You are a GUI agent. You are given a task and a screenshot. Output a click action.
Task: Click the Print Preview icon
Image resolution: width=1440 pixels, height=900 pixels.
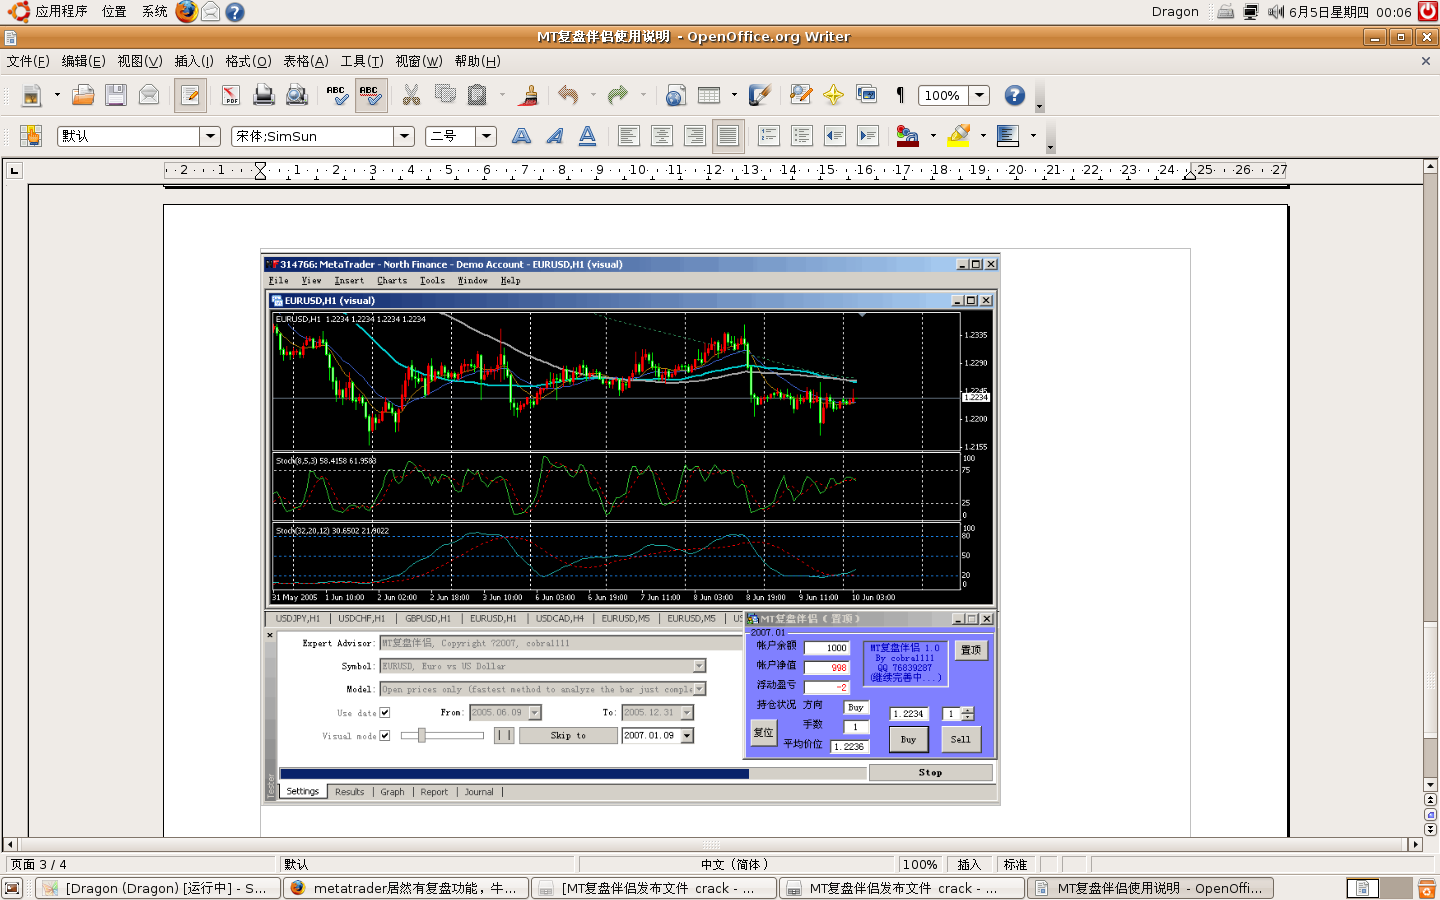297,95
